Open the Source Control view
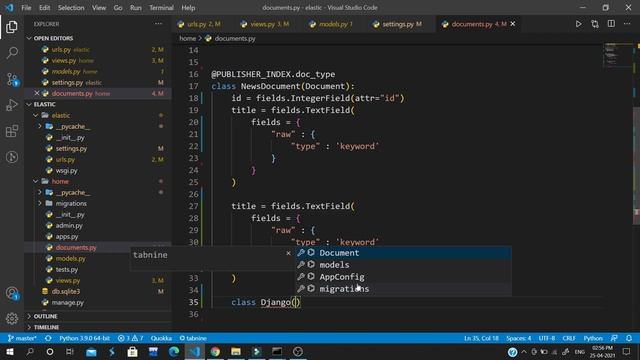The height and width of the screenshot is (360, 640). (12, 79)
